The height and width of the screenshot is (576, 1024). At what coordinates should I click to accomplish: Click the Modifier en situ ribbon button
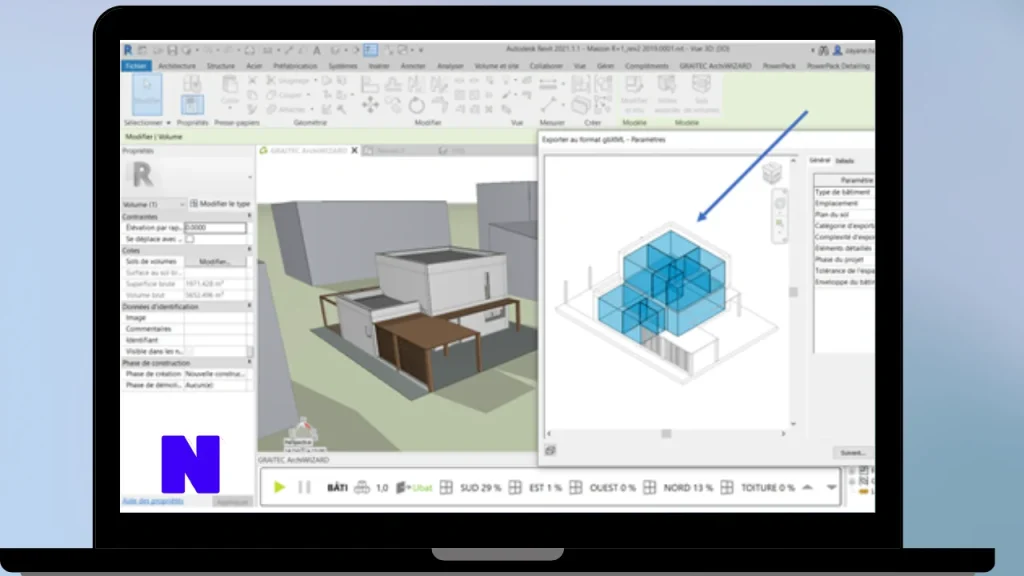[x=633, y=94]
